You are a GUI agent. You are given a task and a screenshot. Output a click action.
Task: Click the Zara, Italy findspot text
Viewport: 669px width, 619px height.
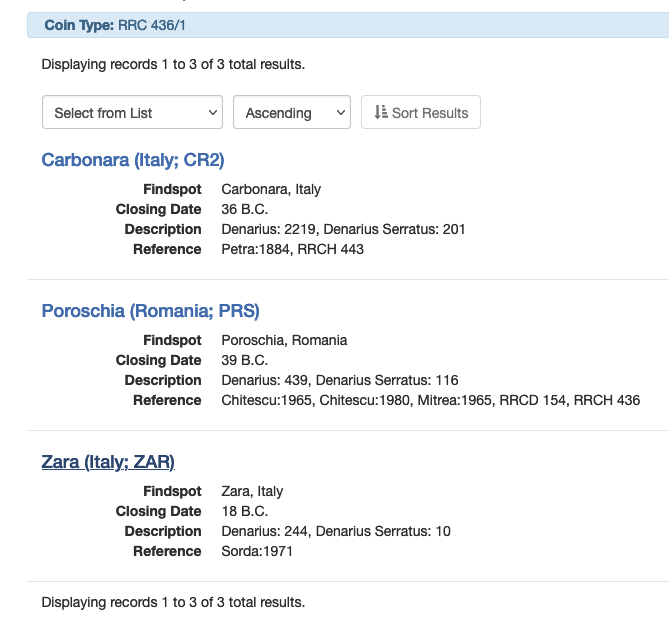click(252, 491)
